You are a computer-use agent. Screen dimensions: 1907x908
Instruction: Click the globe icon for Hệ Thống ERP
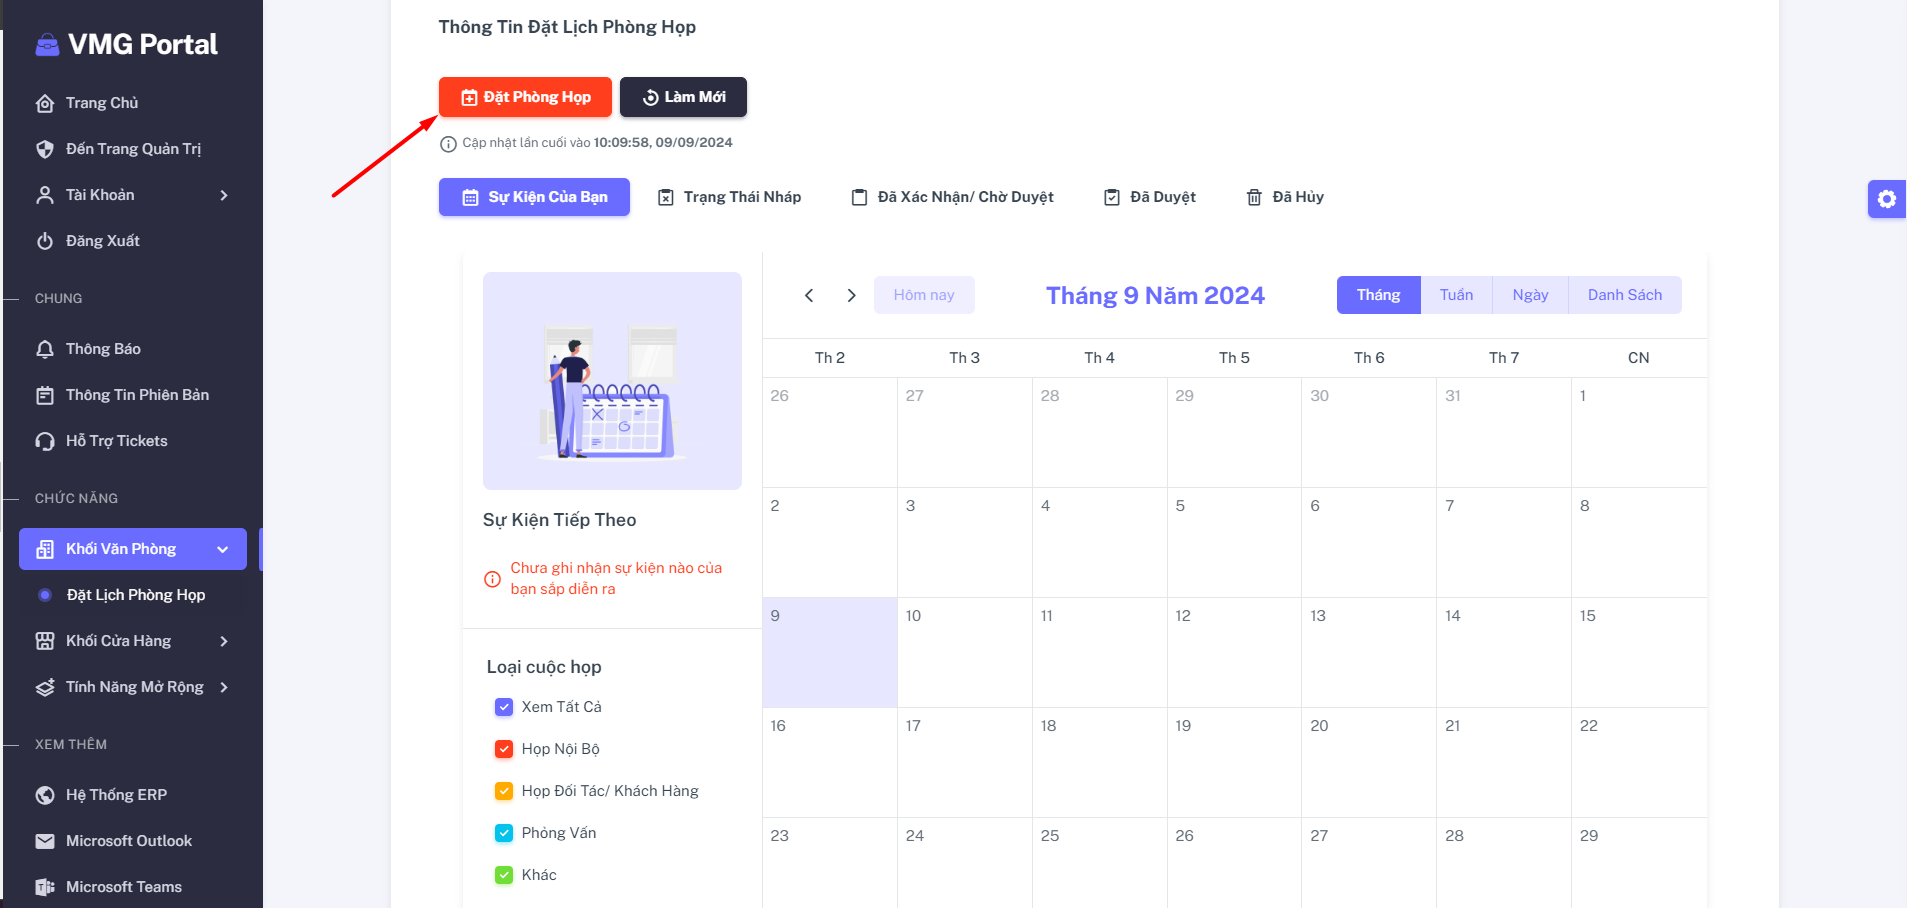tap(45, 796)
